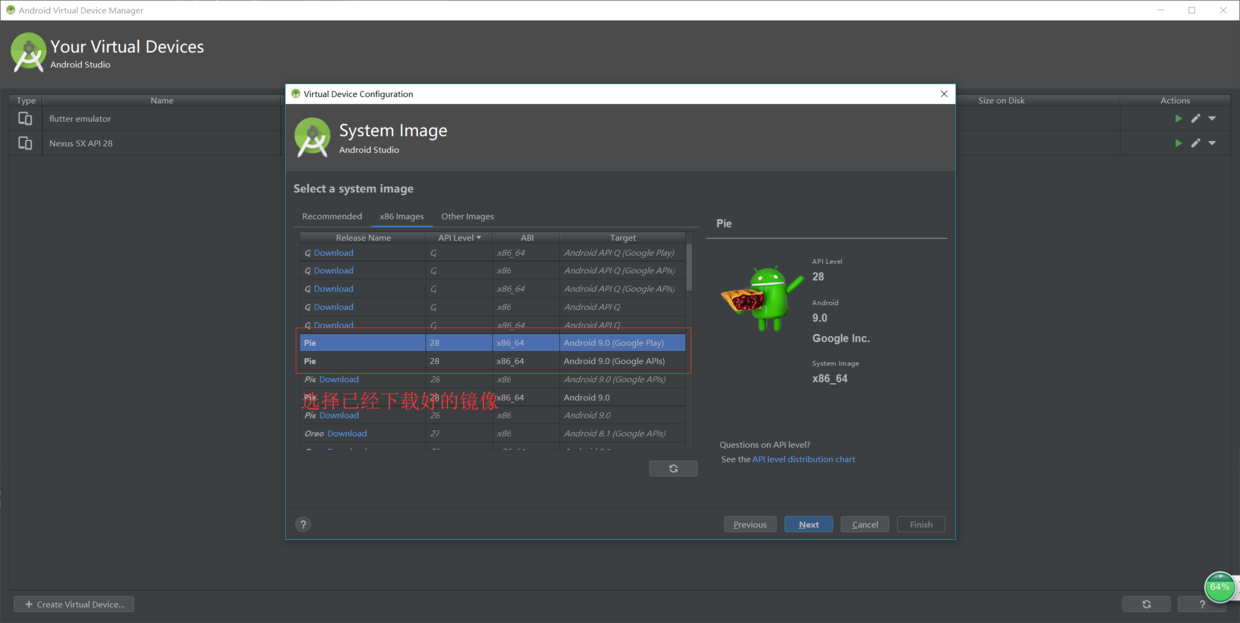Switch to the Recommended tab
1240x623 pixels.
click(332, 216)
